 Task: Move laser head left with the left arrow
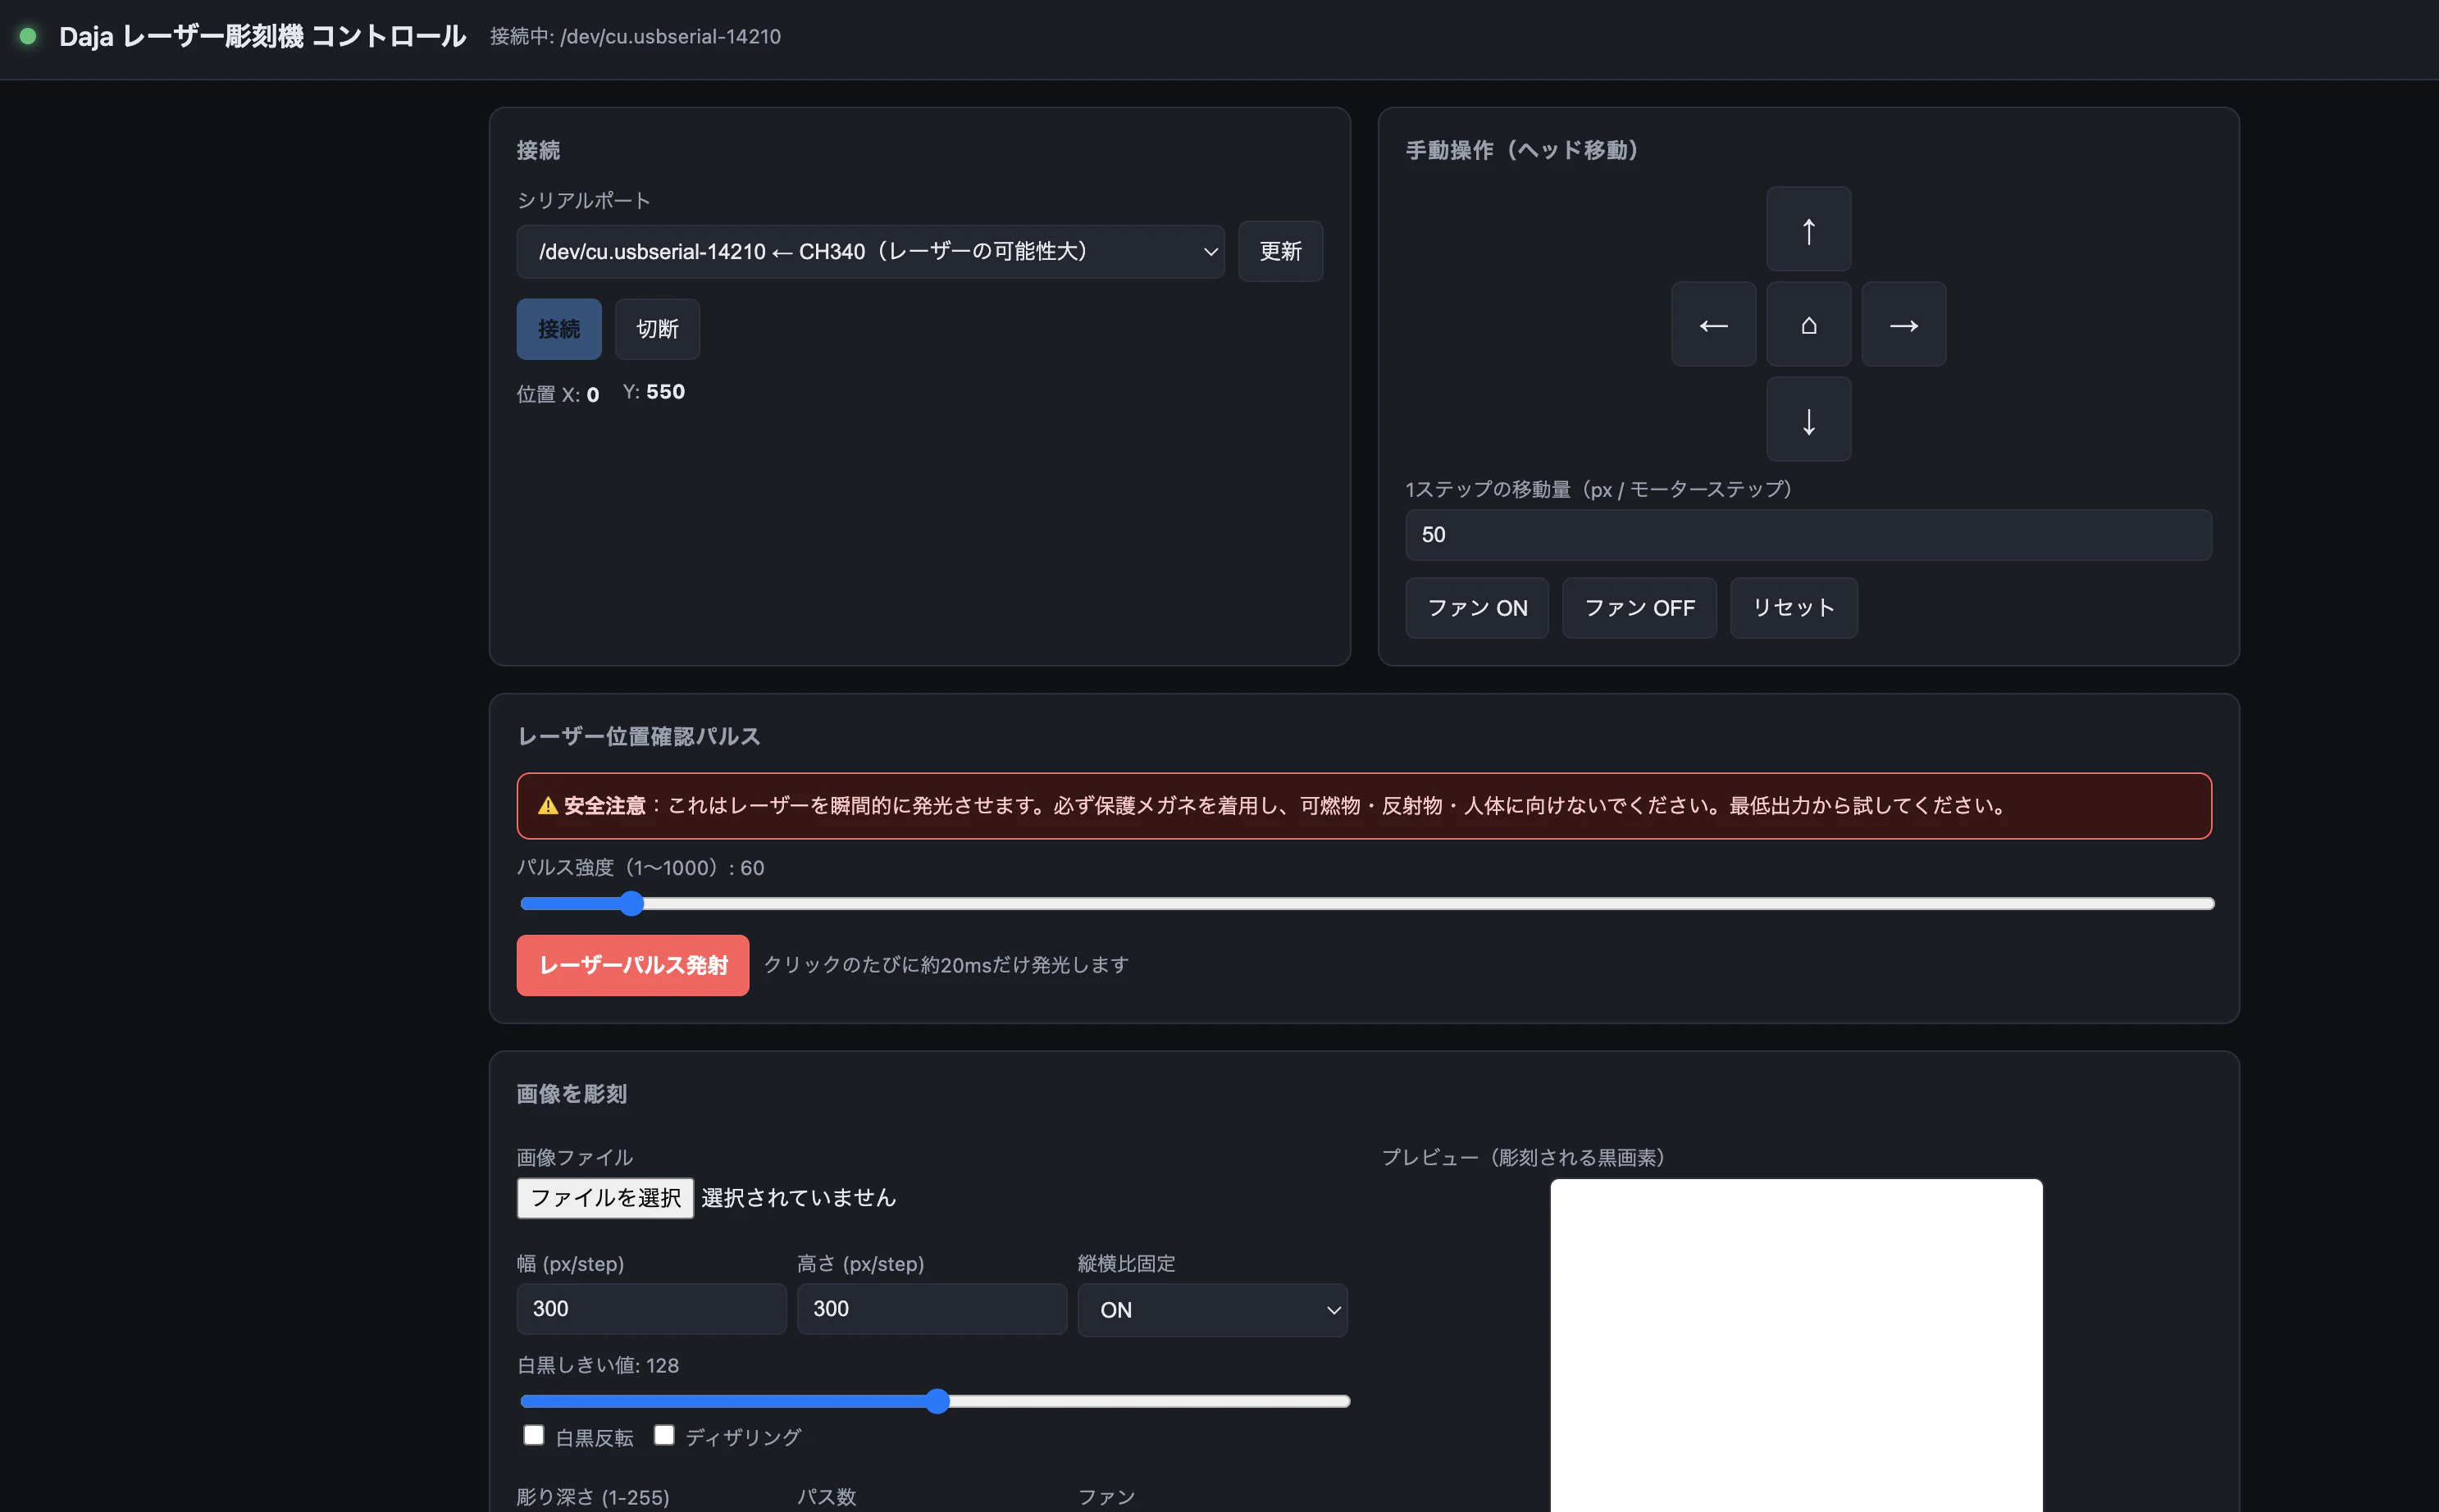pos(1713,324)
